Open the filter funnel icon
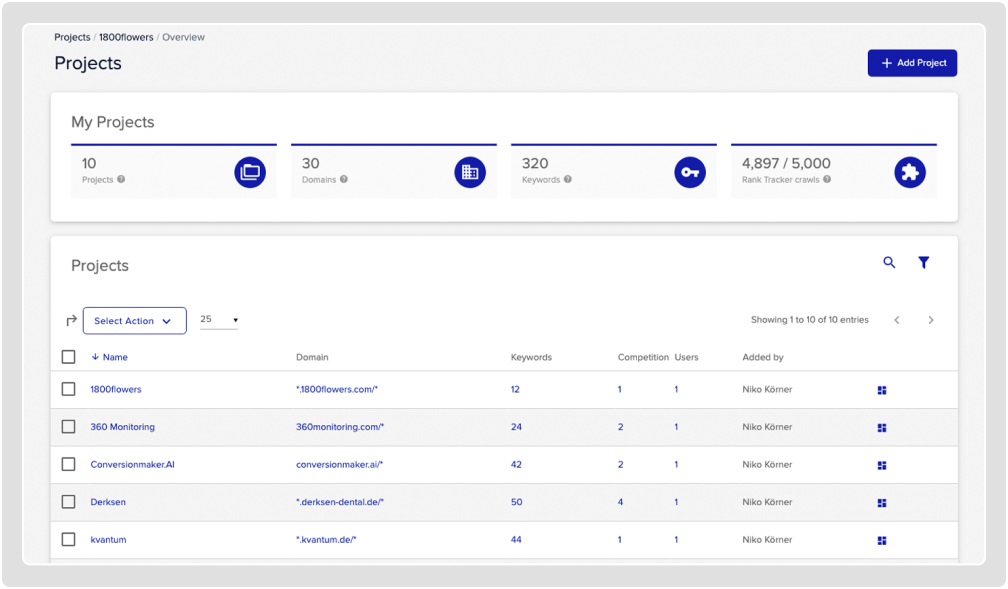The image size is (1008, 589). tap(924, 263)
